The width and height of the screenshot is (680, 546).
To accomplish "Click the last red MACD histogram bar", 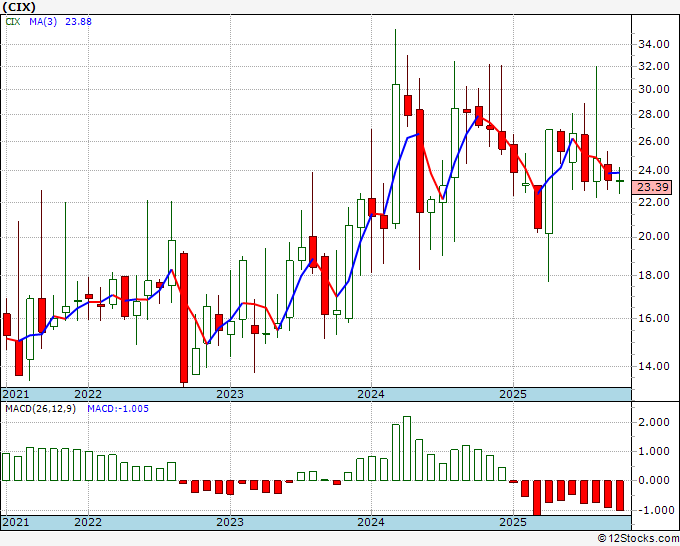I will point(620,495).
